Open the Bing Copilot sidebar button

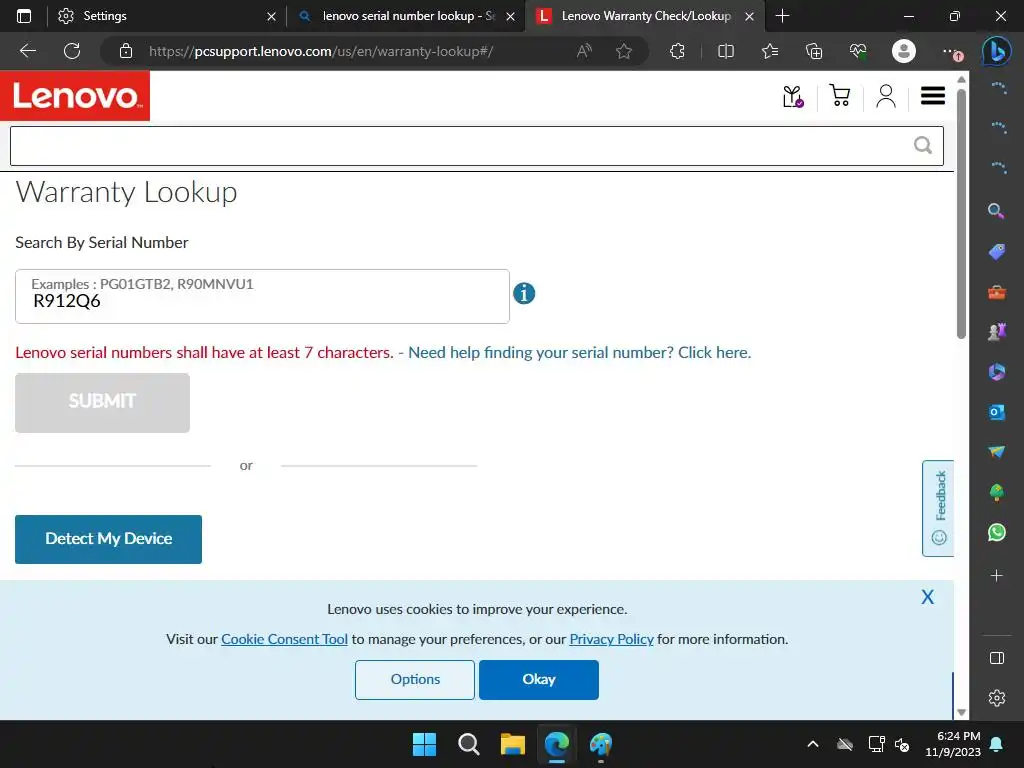click(x=997, y=51)
